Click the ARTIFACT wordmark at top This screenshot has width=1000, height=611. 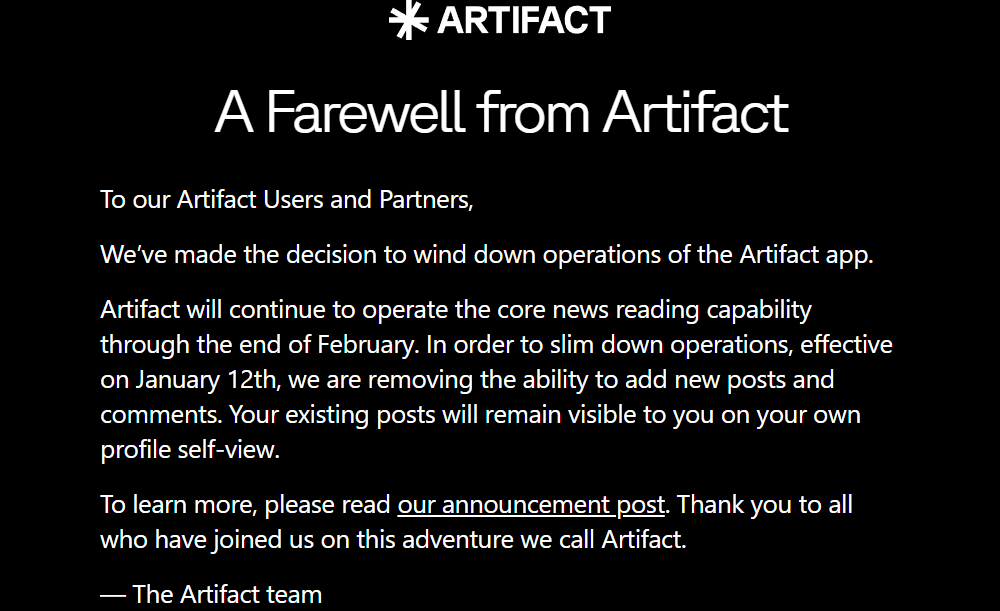(524, 20)
